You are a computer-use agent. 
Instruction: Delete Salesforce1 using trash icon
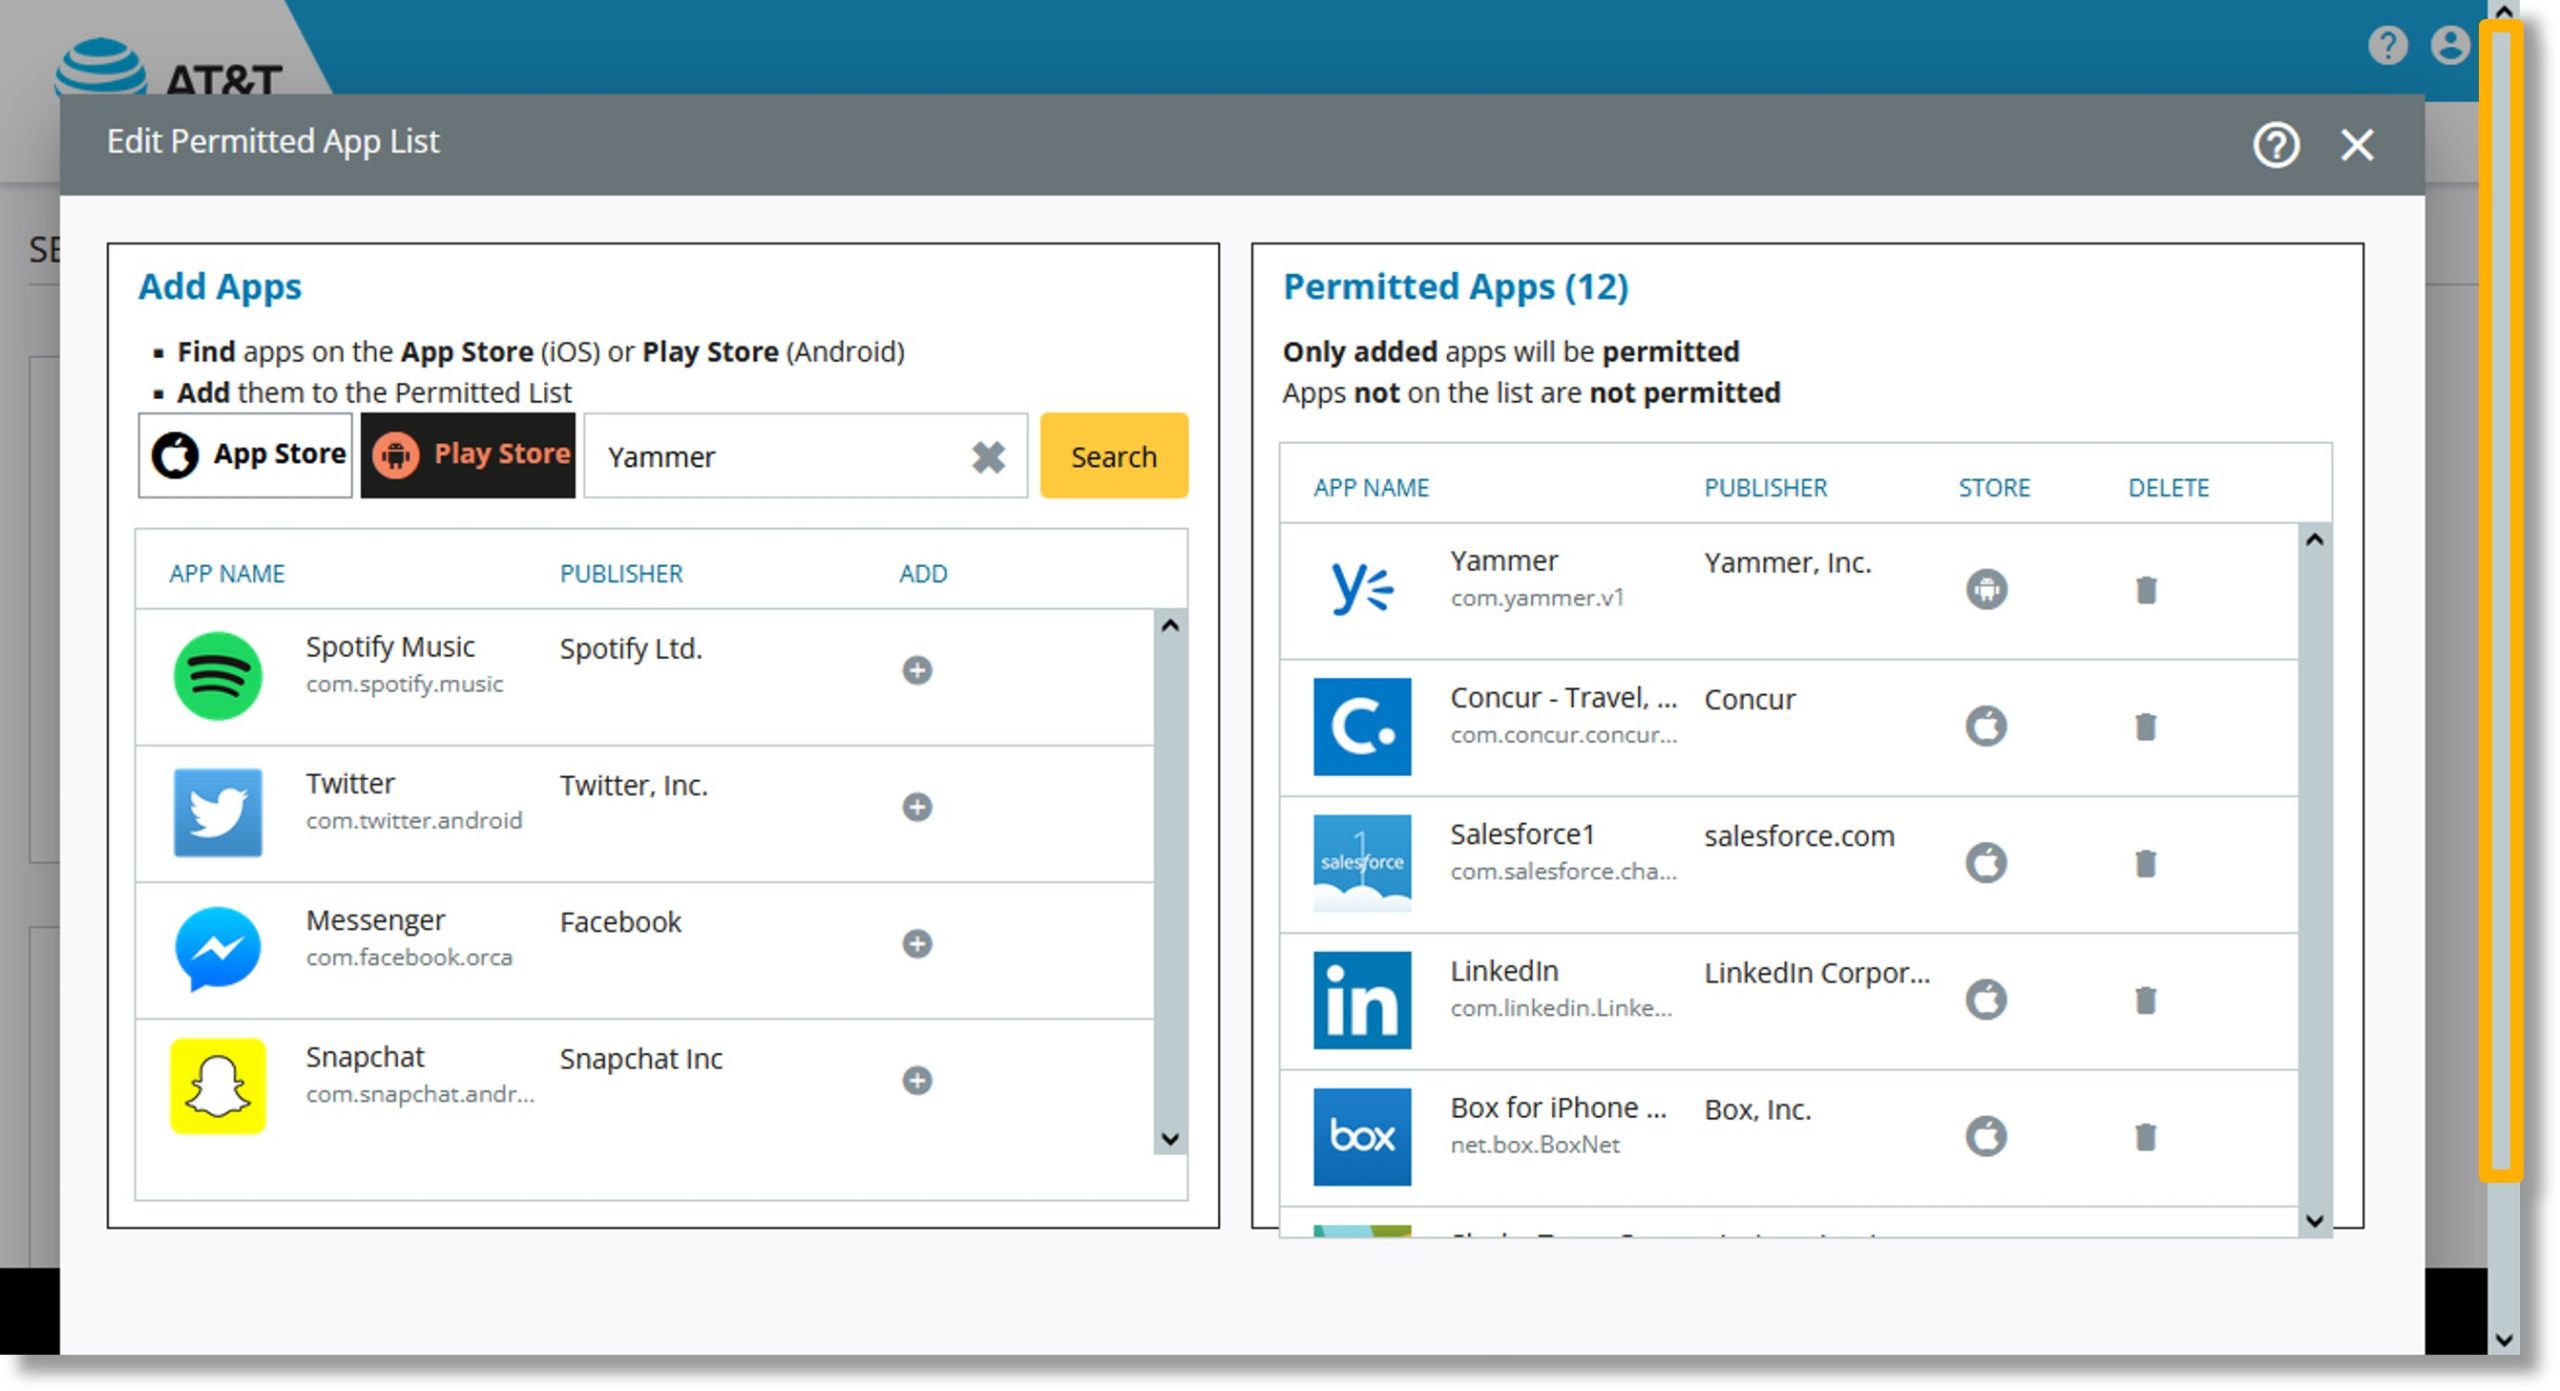point(2146,863)
